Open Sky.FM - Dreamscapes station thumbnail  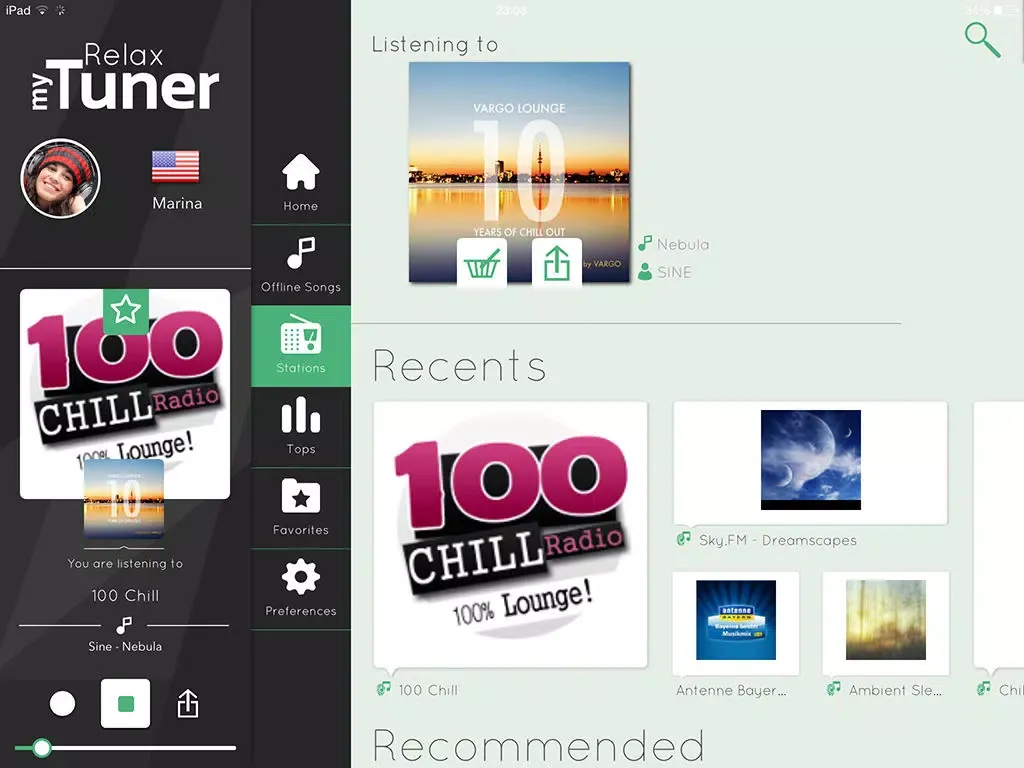(810, 462)
